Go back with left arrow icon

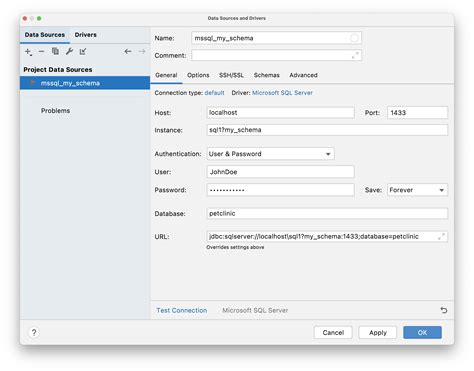tap(128, 51)
